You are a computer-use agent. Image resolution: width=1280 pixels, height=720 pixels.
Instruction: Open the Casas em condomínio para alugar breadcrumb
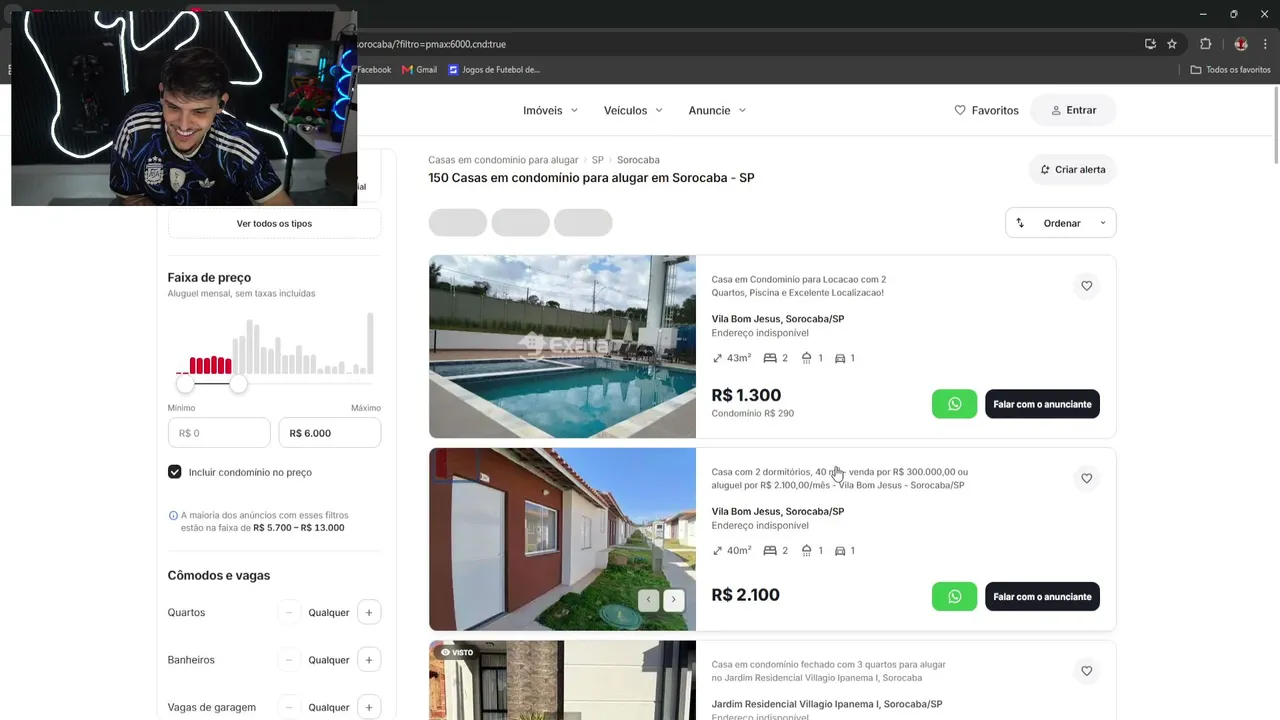pos(503,160)
